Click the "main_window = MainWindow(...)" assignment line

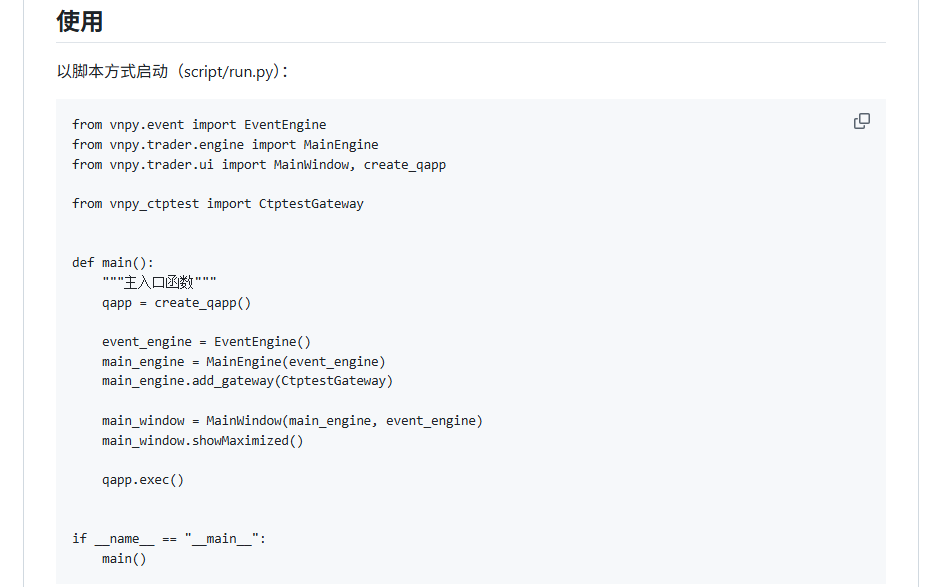(292, 421)
